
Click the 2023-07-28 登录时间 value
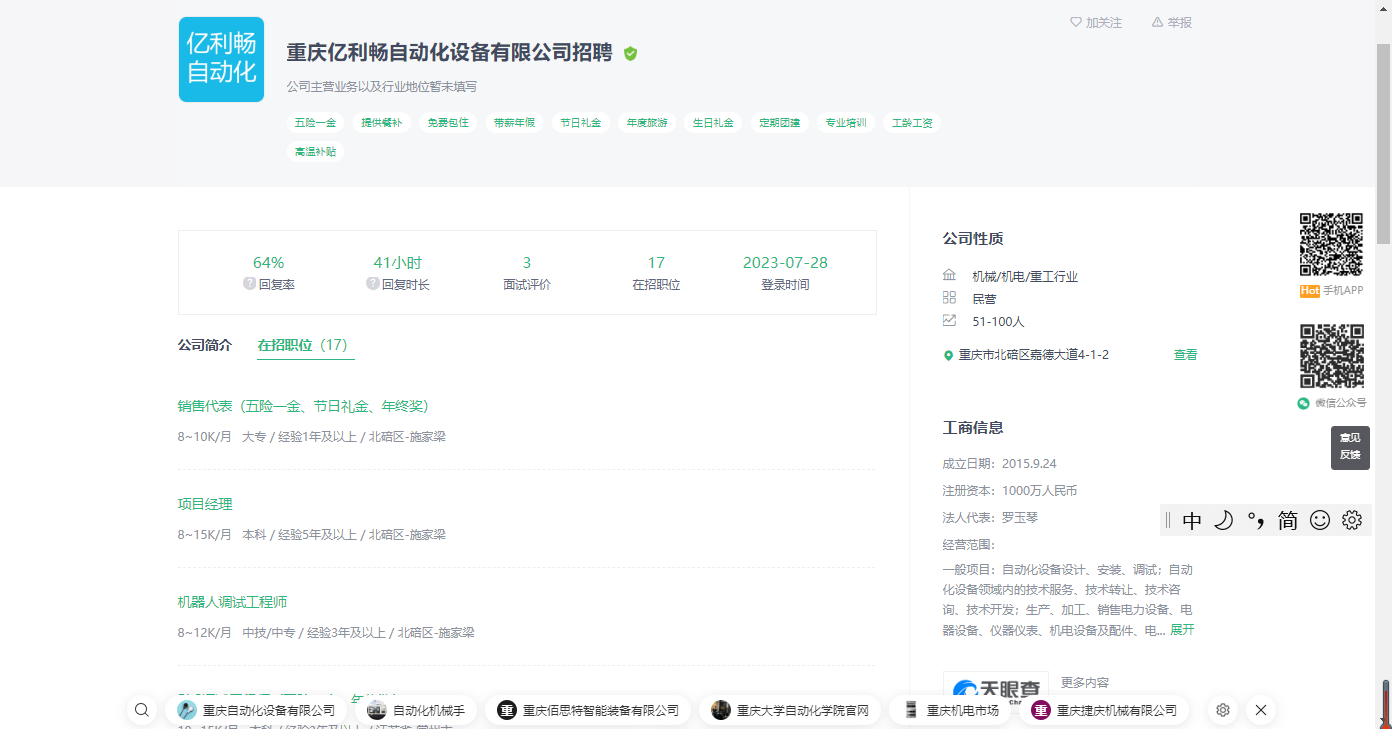(x=785, y=262)
